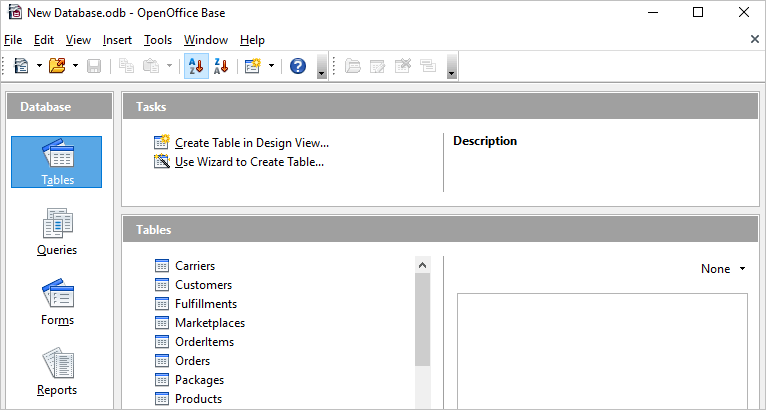The height and width of the screenshot is (410, 766).
Task: Click the empty table preview area
Action: 602,351
